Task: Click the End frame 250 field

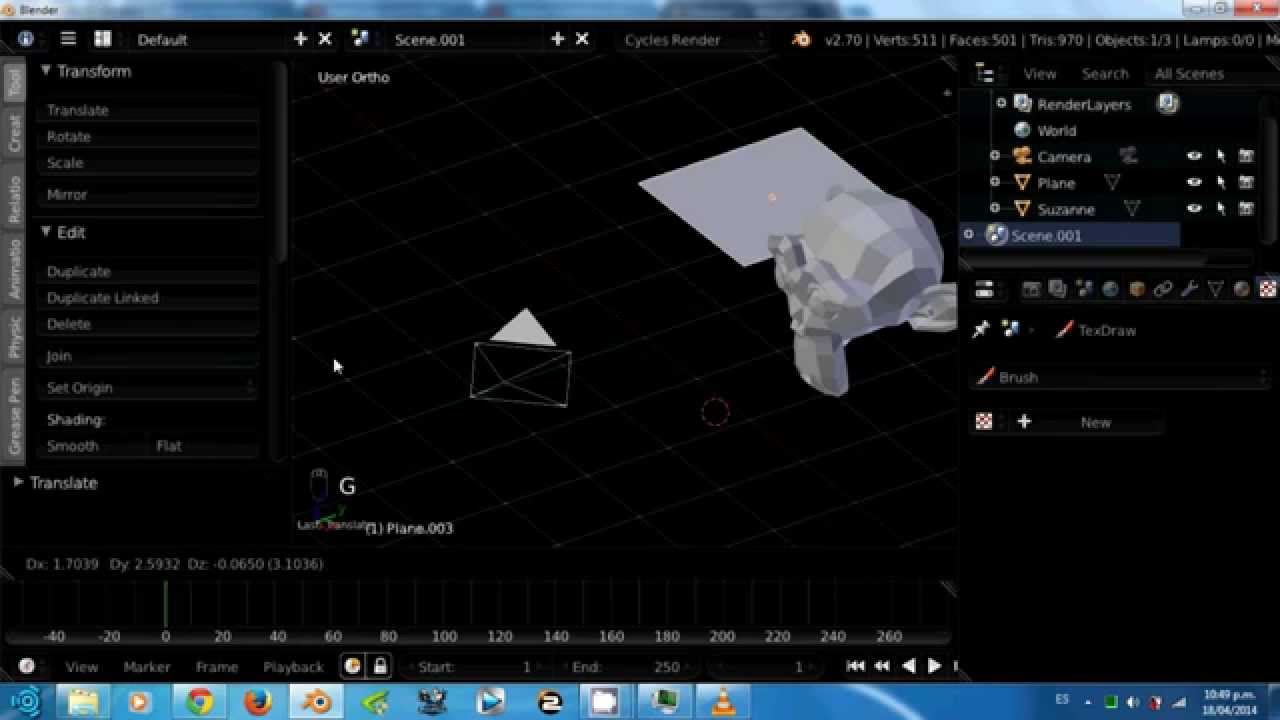Action: 627,666
